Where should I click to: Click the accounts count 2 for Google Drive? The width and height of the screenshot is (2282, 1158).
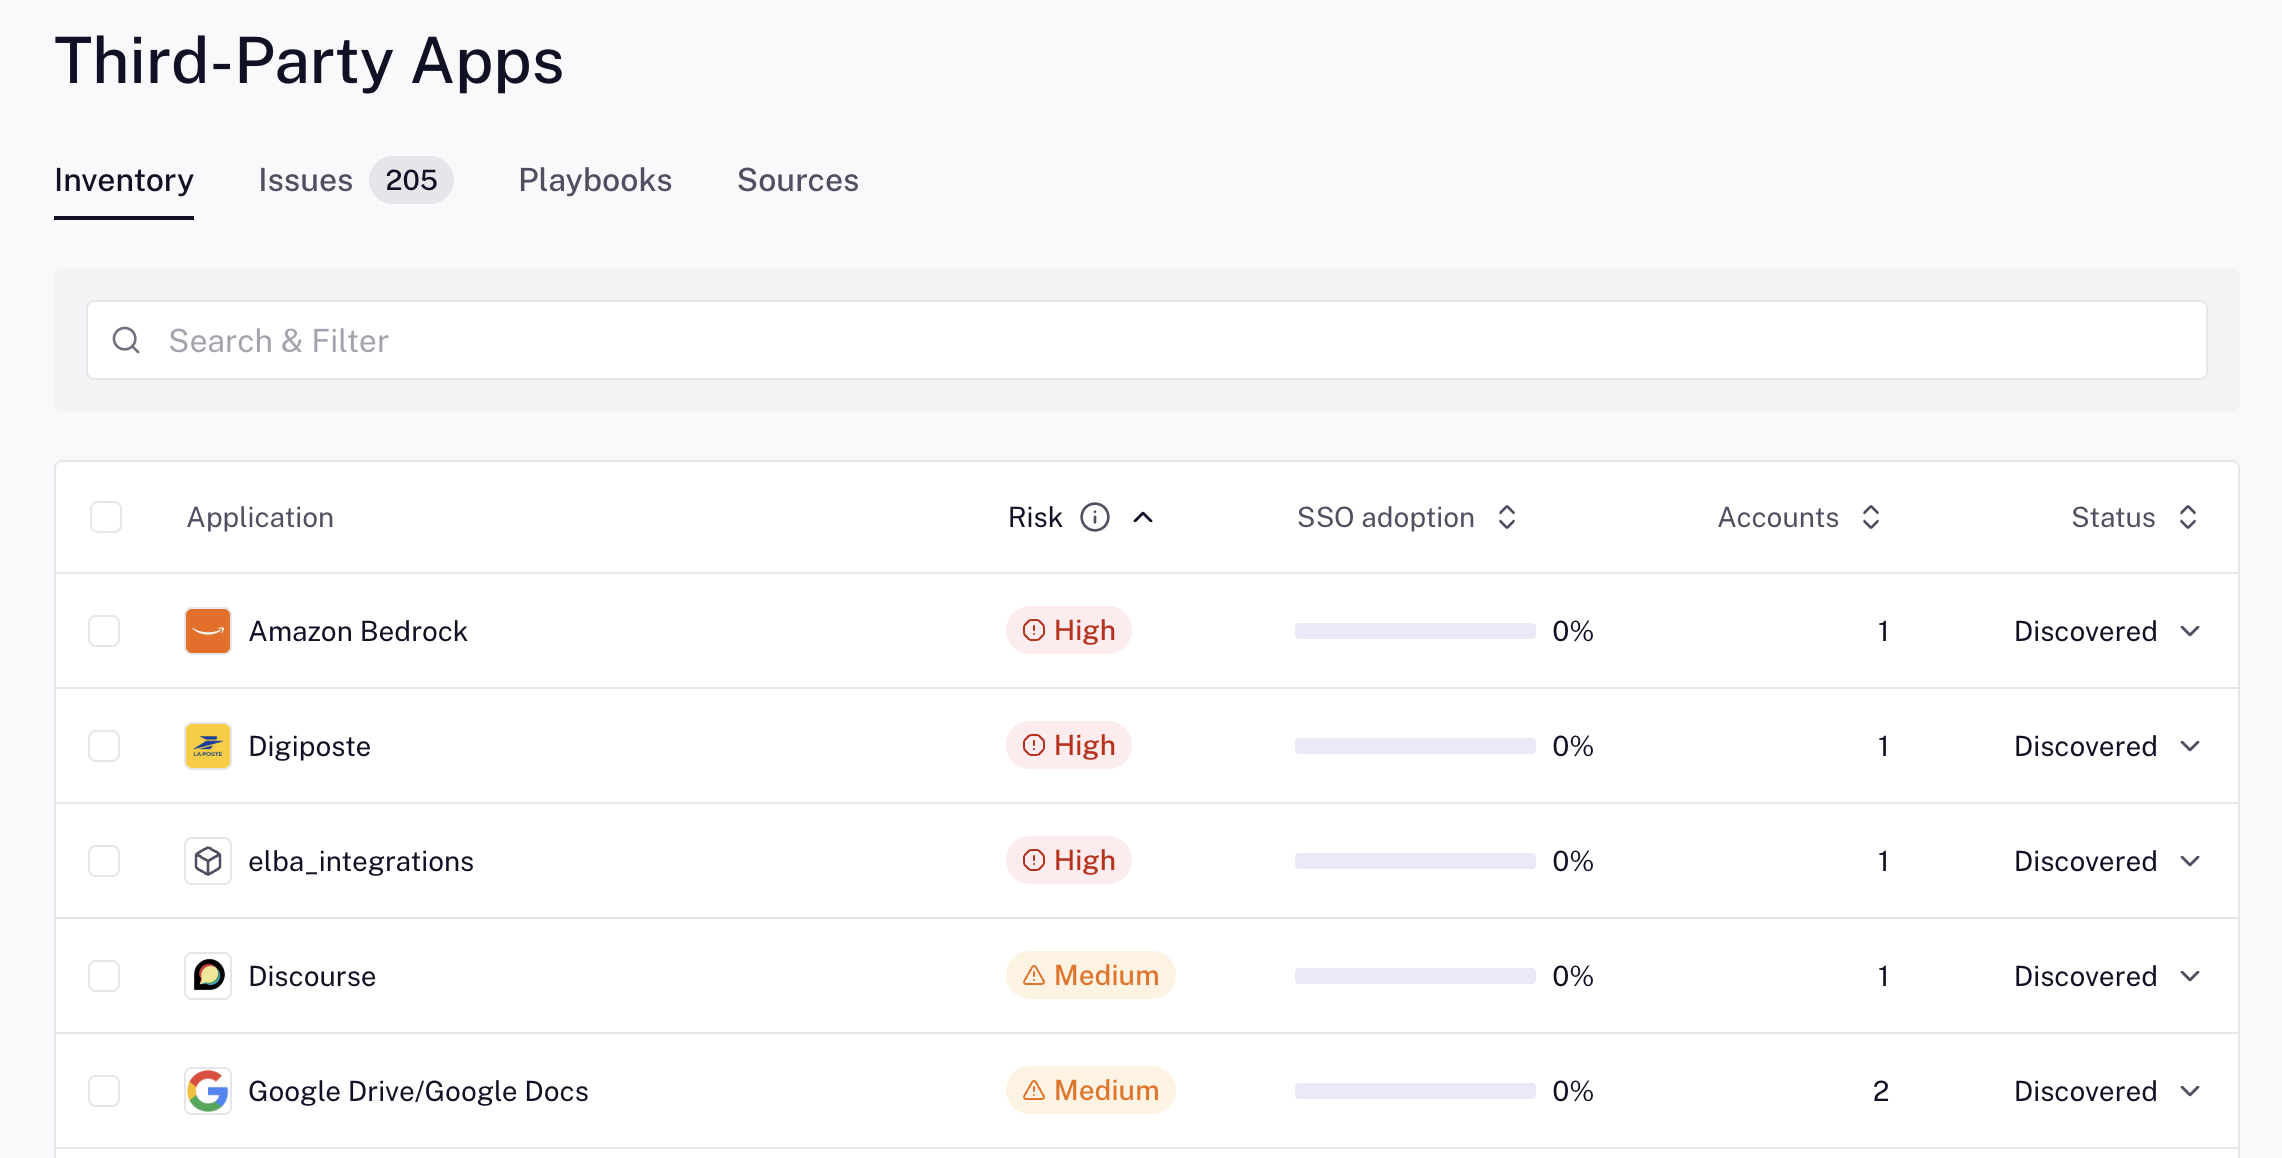pyautogui.click(x=1881, y=1091)
